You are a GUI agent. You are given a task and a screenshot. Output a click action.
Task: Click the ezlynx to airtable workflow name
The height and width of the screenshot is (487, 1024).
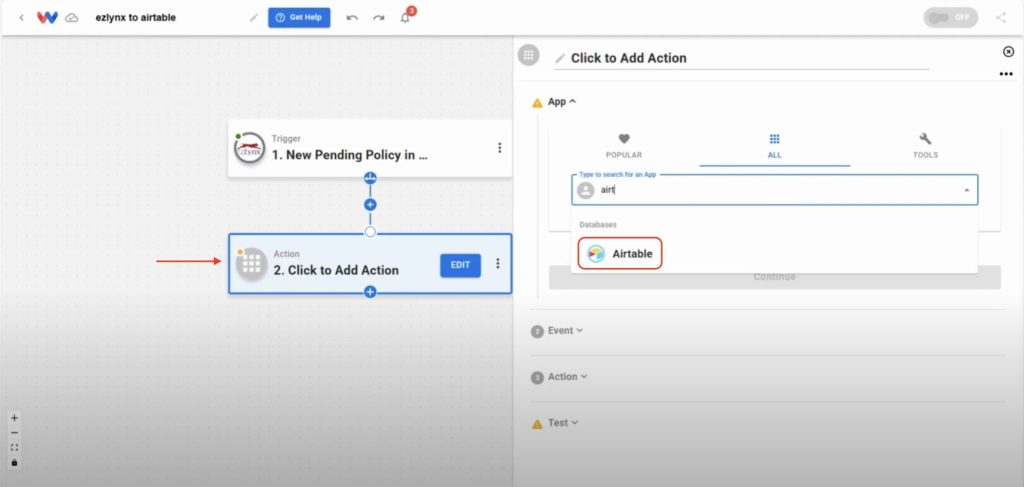pyautogui.click(x=135, y=18)
